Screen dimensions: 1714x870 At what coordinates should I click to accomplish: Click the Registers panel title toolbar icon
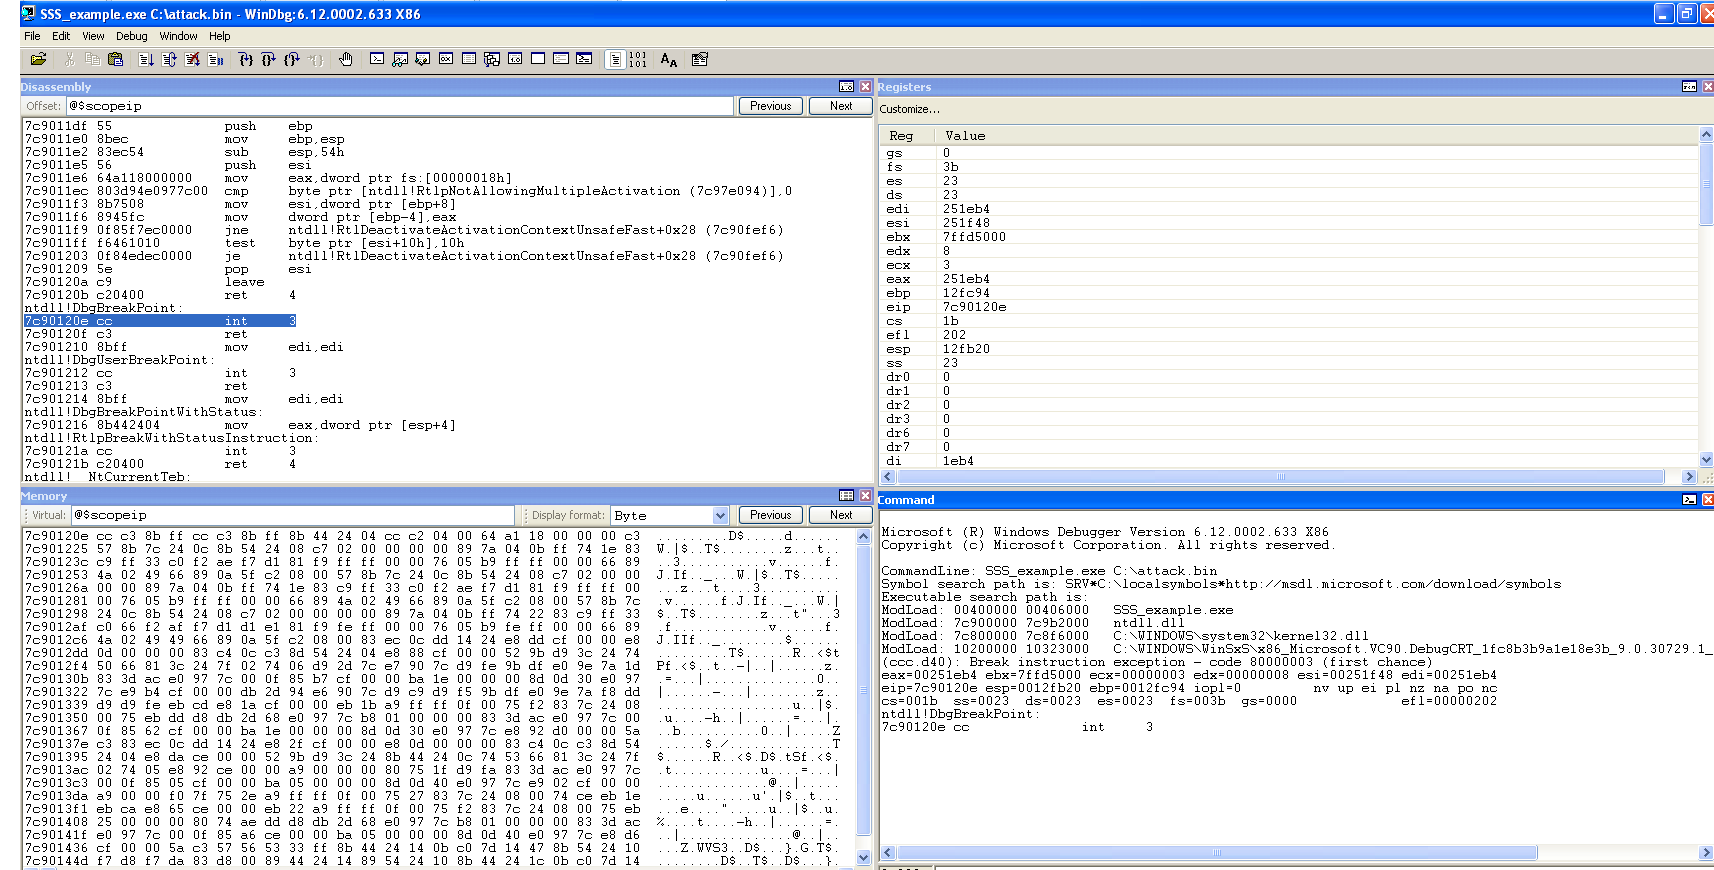pyautogui.click(x=1690, y=87)
